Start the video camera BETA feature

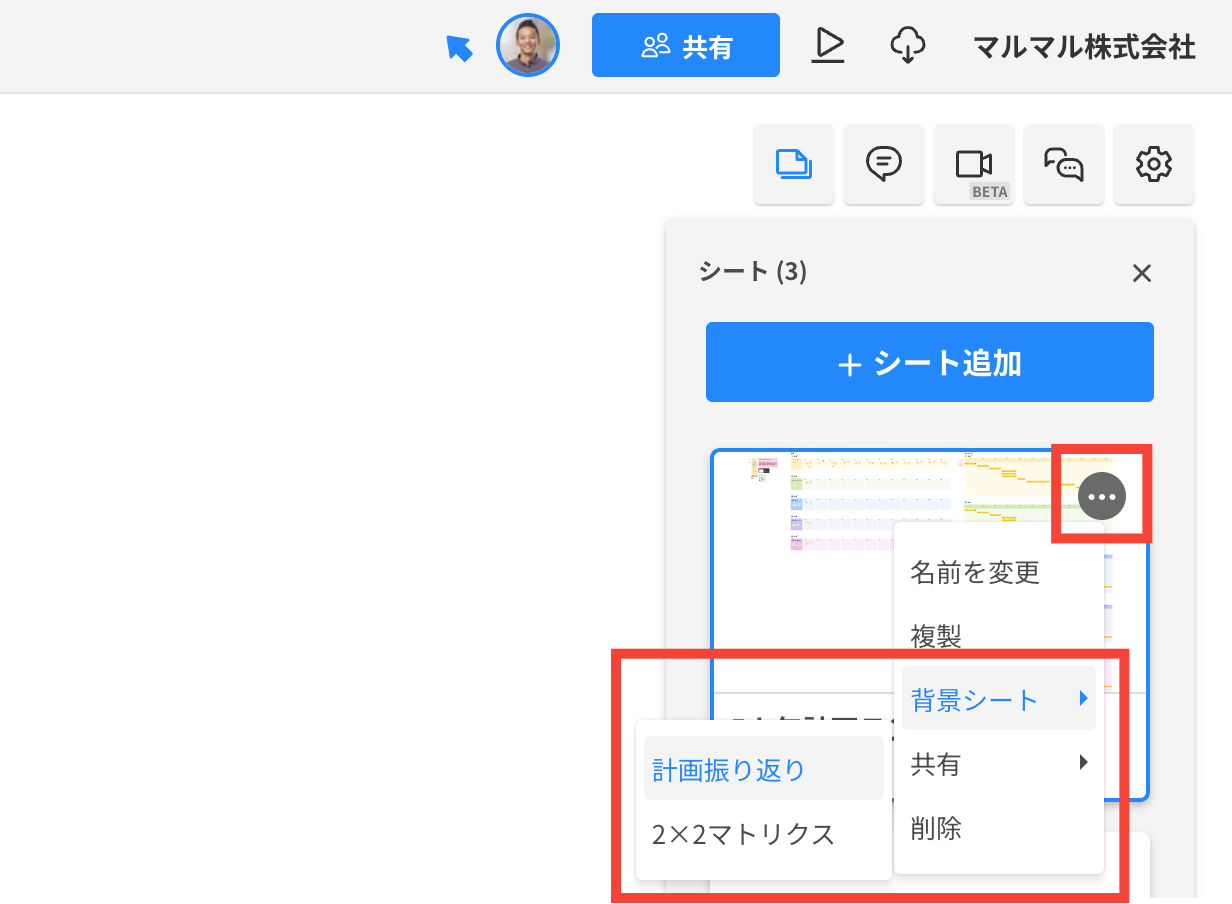[x=974, y=164]
